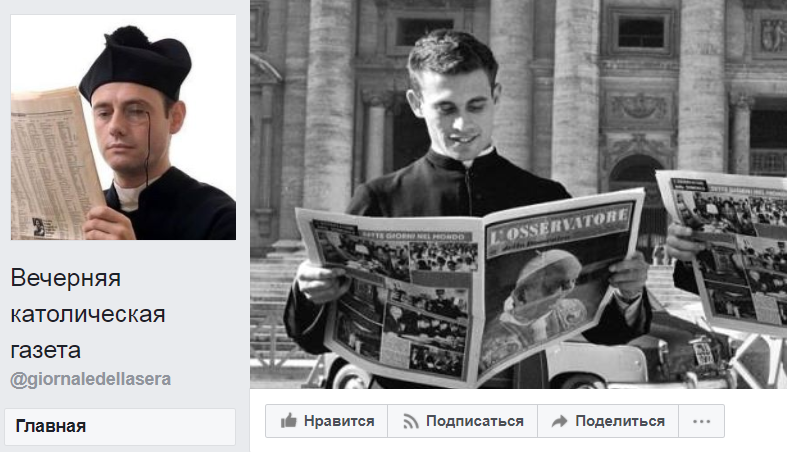
Task: Open the profile picture of priest with monocle
Action: tap(123, 127)
